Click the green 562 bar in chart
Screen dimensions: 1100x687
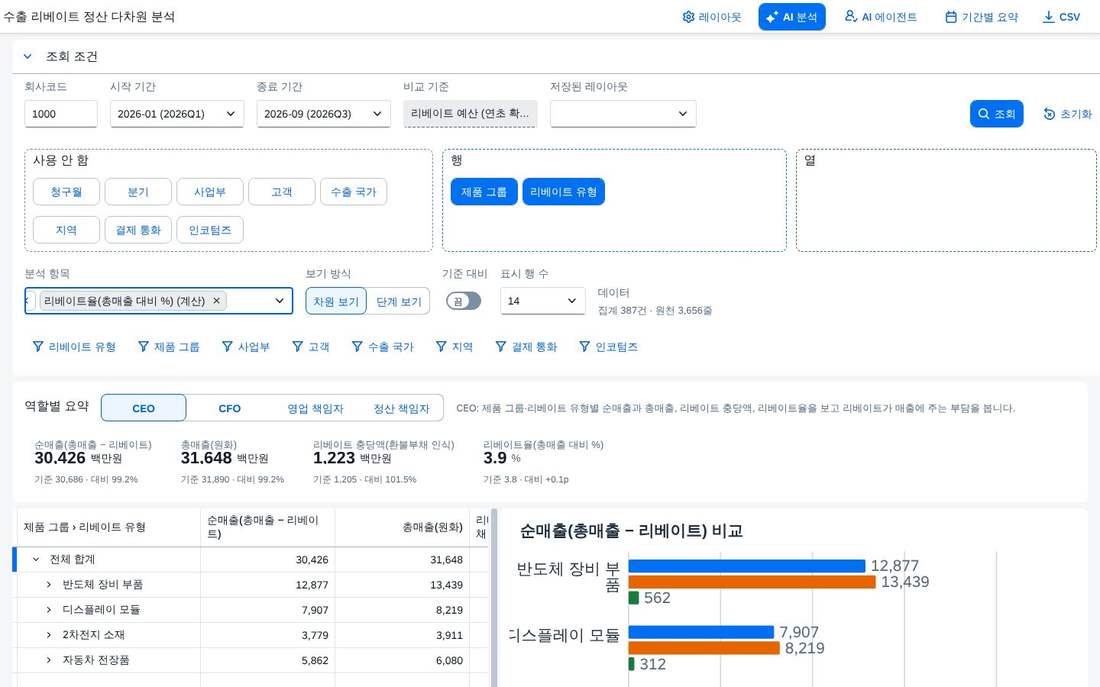click(633, 598)
